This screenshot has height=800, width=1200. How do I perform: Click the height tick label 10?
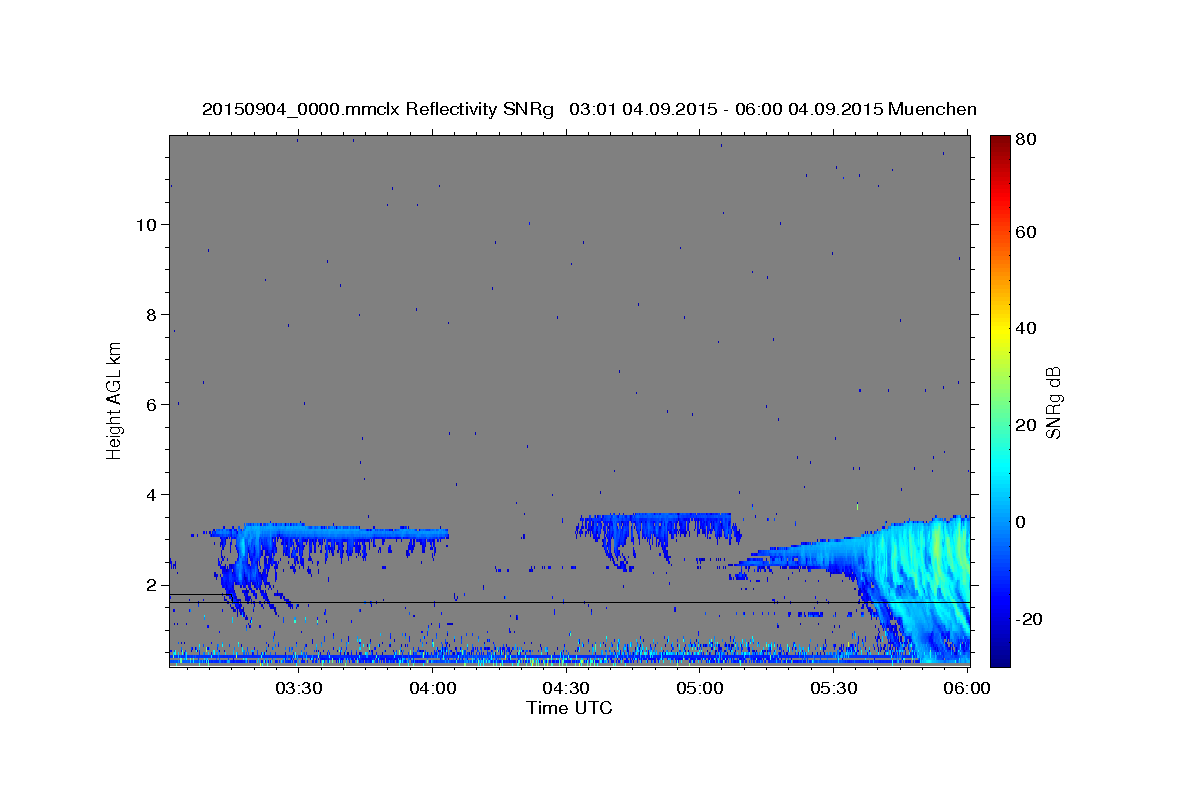[x=146, y=224]
